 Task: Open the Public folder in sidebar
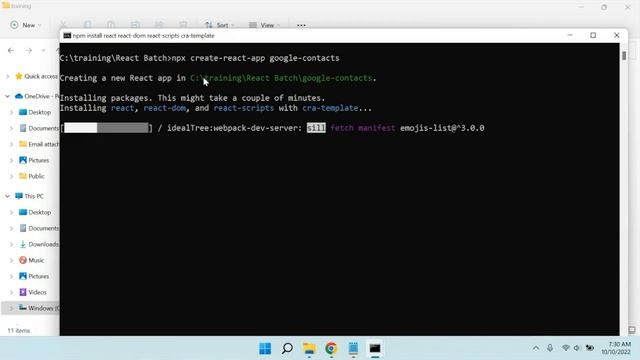(32, 176)
